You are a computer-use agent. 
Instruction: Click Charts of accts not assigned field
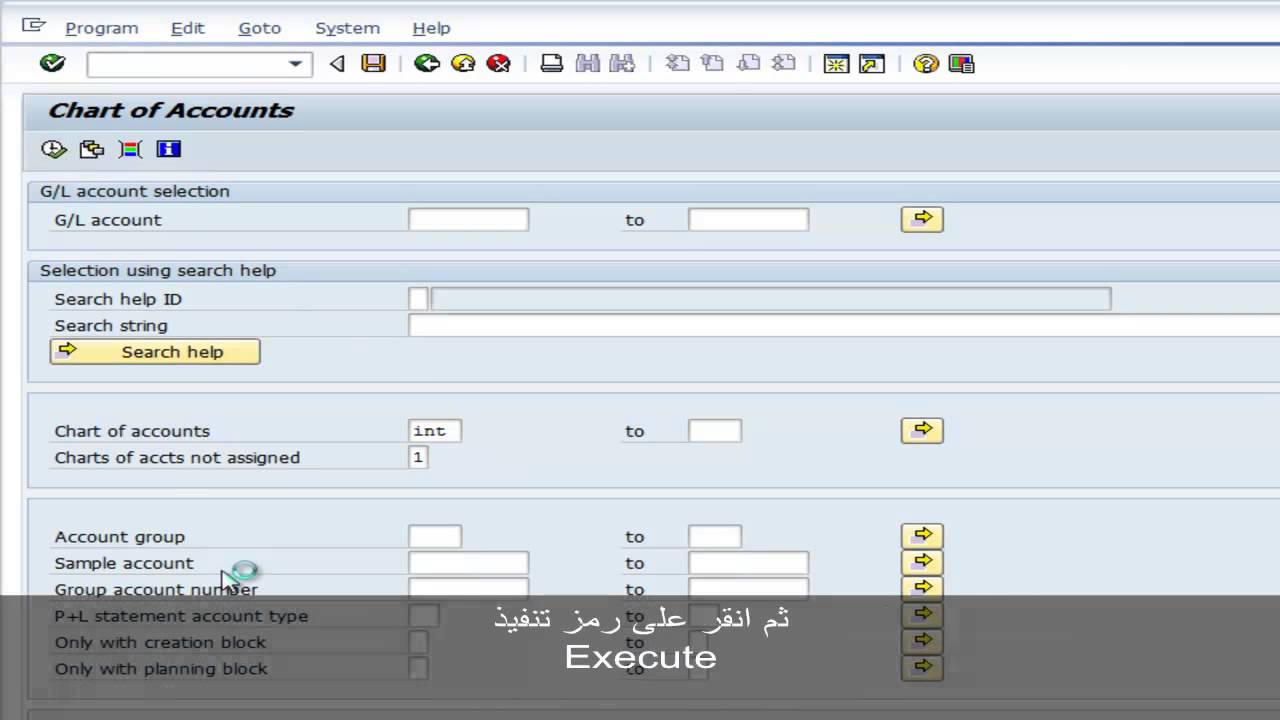click(x=418, y=457)
